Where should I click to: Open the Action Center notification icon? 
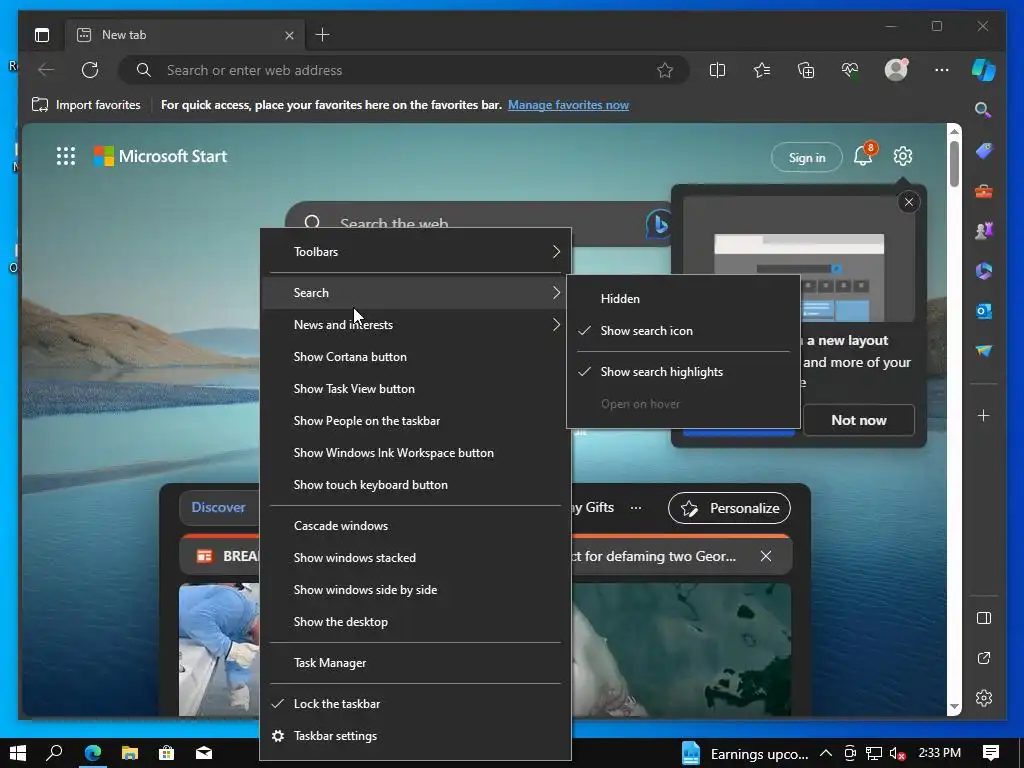pos(991,753)
